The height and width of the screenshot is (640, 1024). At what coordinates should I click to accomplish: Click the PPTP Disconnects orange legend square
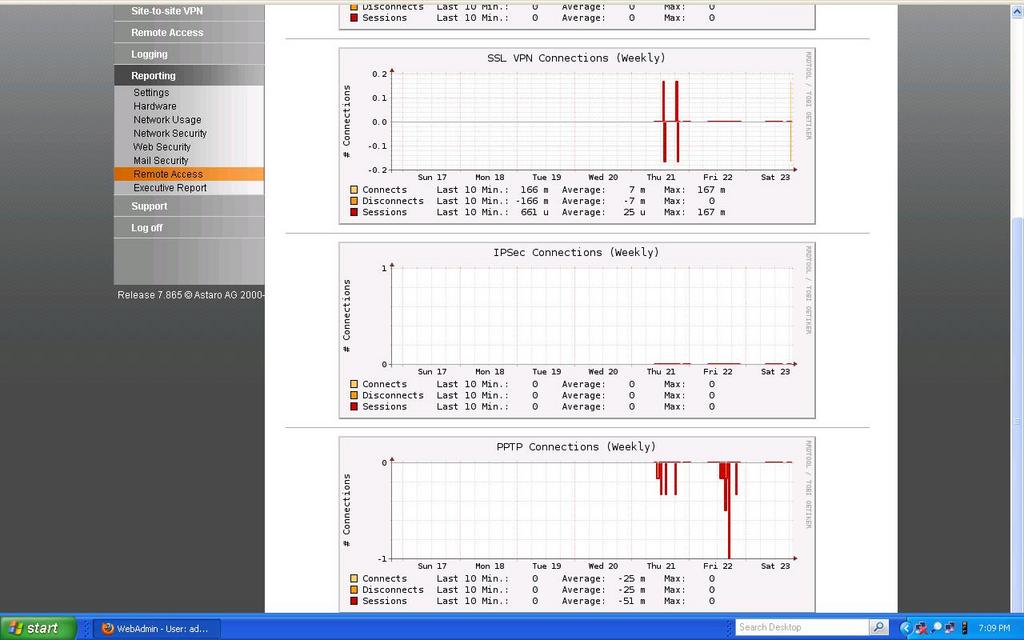click(354, 590)
